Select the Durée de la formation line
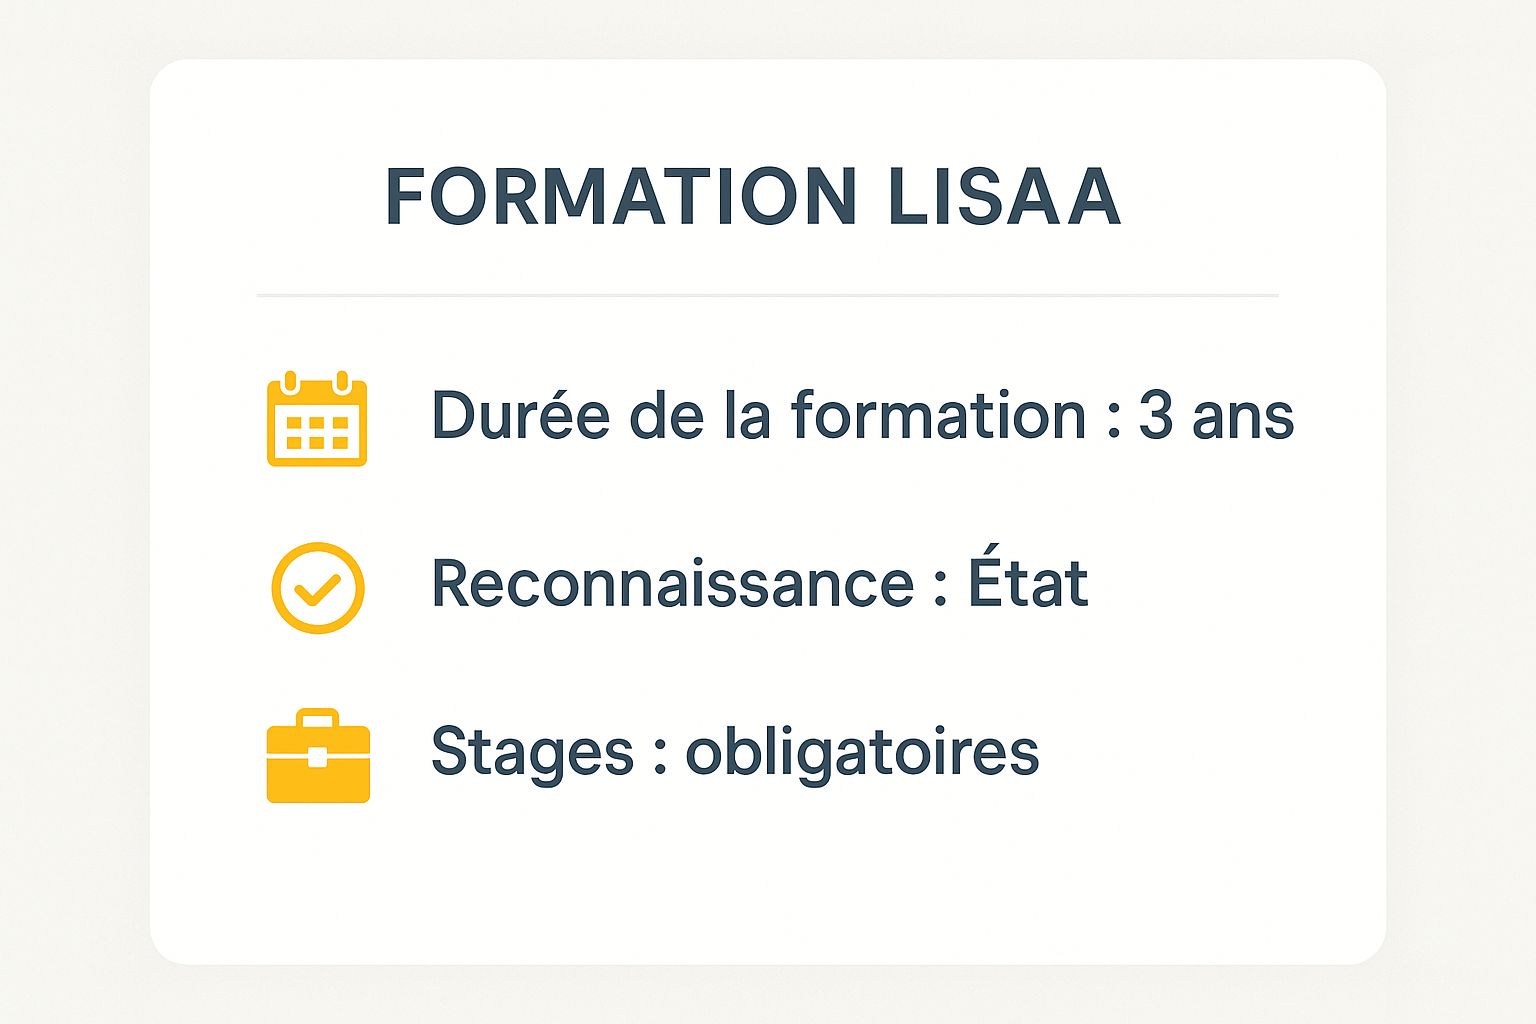This screenshot has width=1536, height=1024. [862, 415]
